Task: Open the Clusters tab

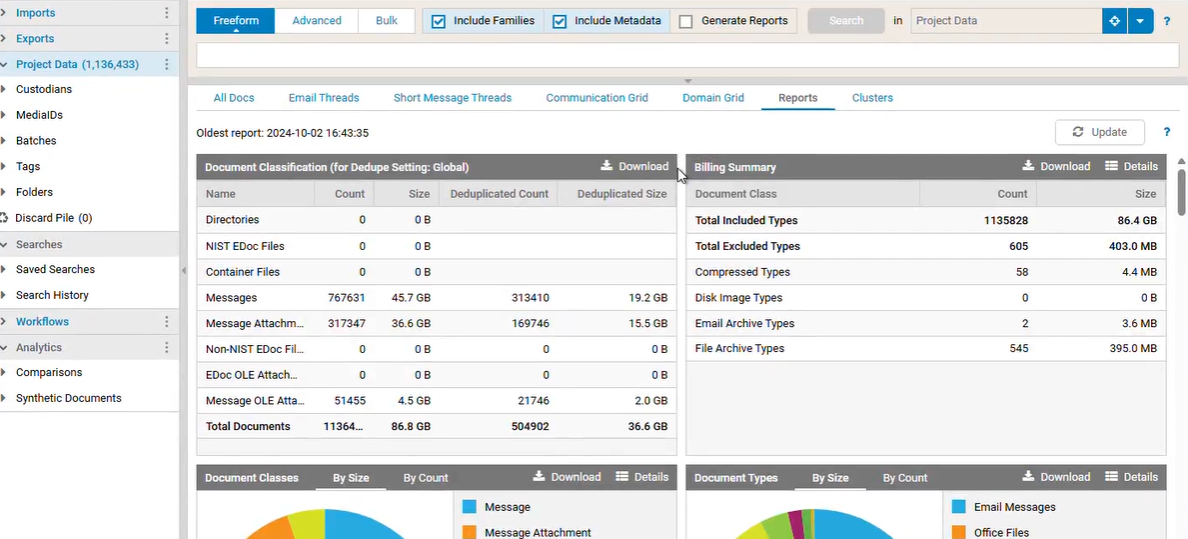Action: [872, 98]
